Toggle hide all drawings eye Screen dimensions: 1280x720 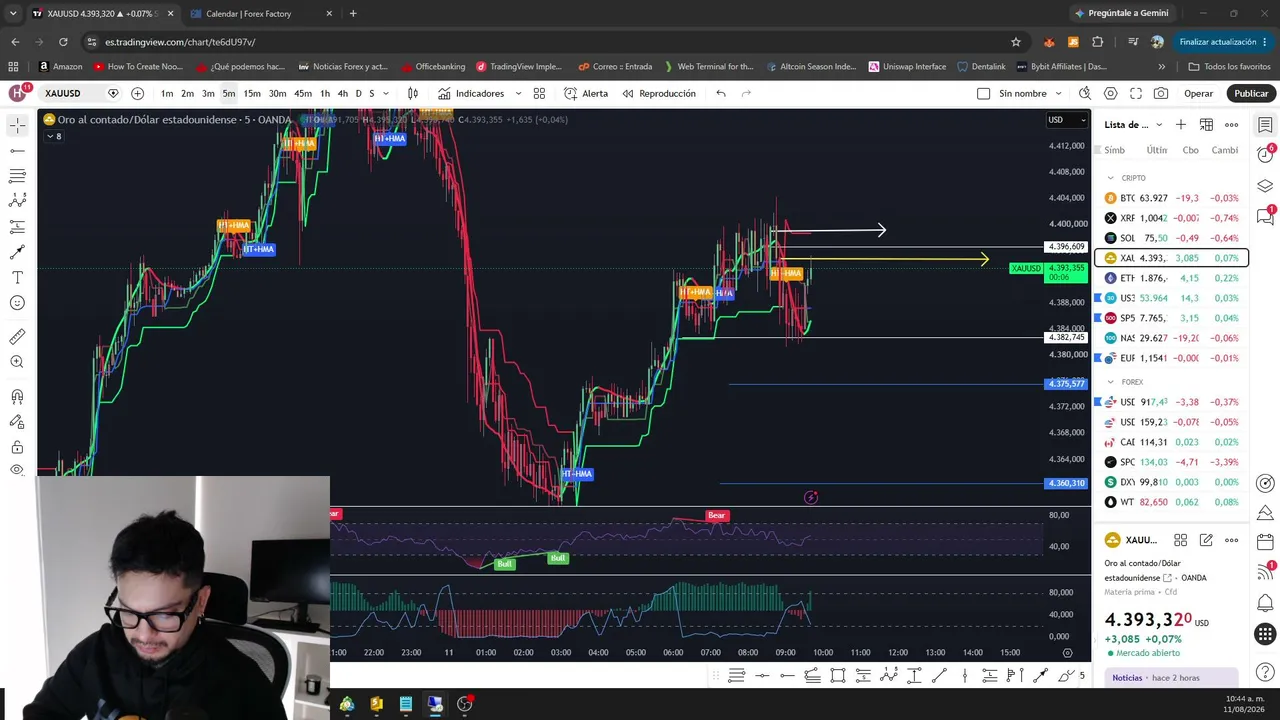coord(17,470)
